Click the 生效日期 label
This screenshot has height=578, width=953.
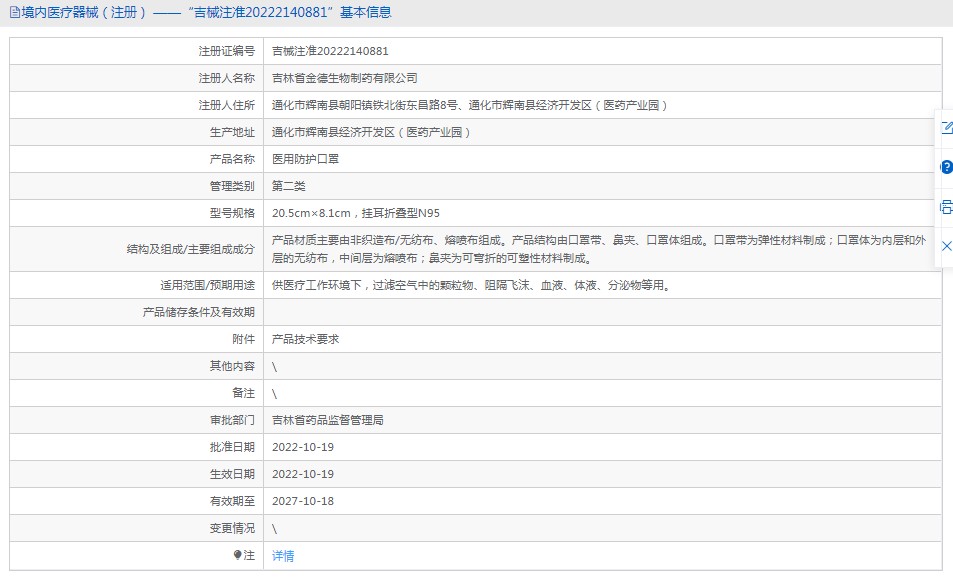pos(232,474)
